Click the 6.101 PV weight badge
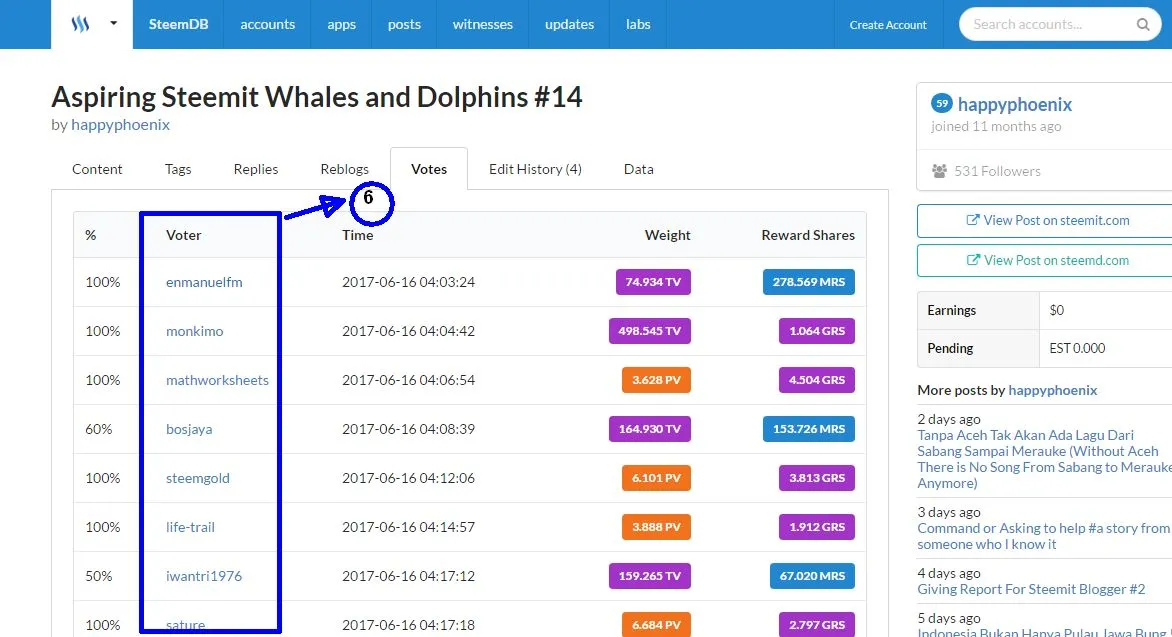 656,478
